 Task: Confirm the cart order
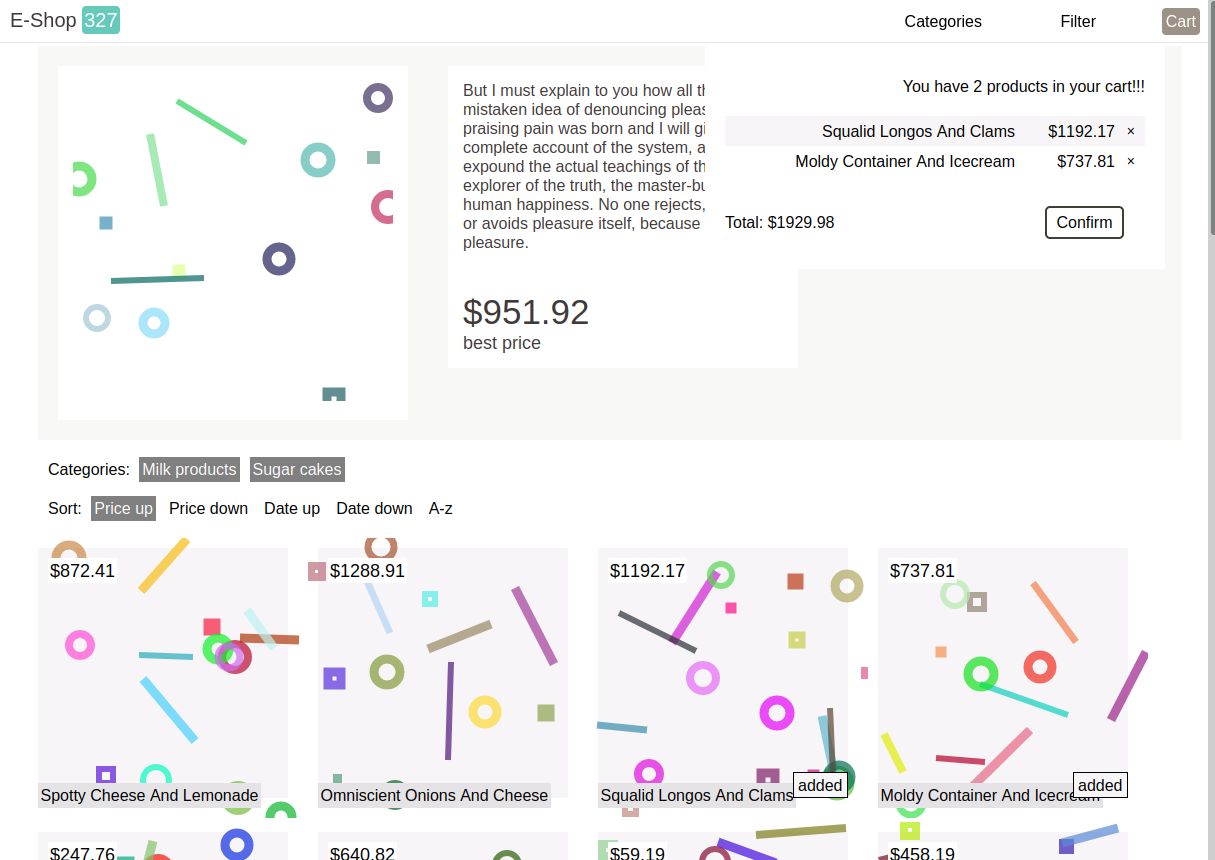pos(1084,222)
